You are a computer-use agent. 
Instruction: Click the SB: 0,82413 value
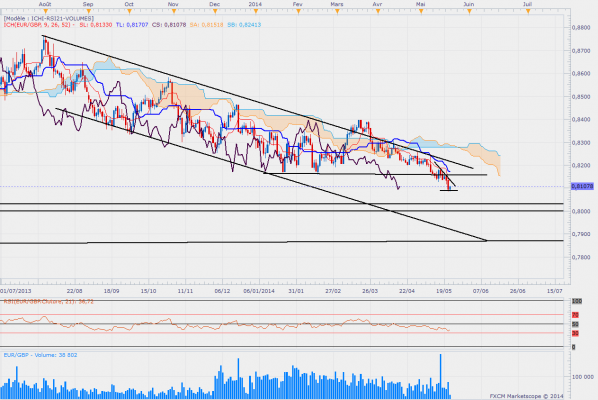[x=244, y=25]
